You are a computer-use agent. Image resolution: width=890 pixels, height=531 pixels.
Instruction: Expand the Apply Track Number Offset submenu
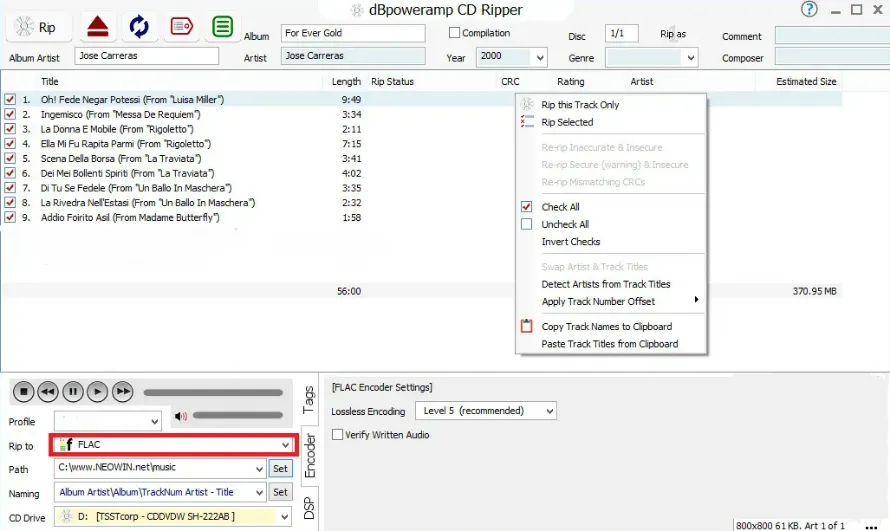(696, 300)
